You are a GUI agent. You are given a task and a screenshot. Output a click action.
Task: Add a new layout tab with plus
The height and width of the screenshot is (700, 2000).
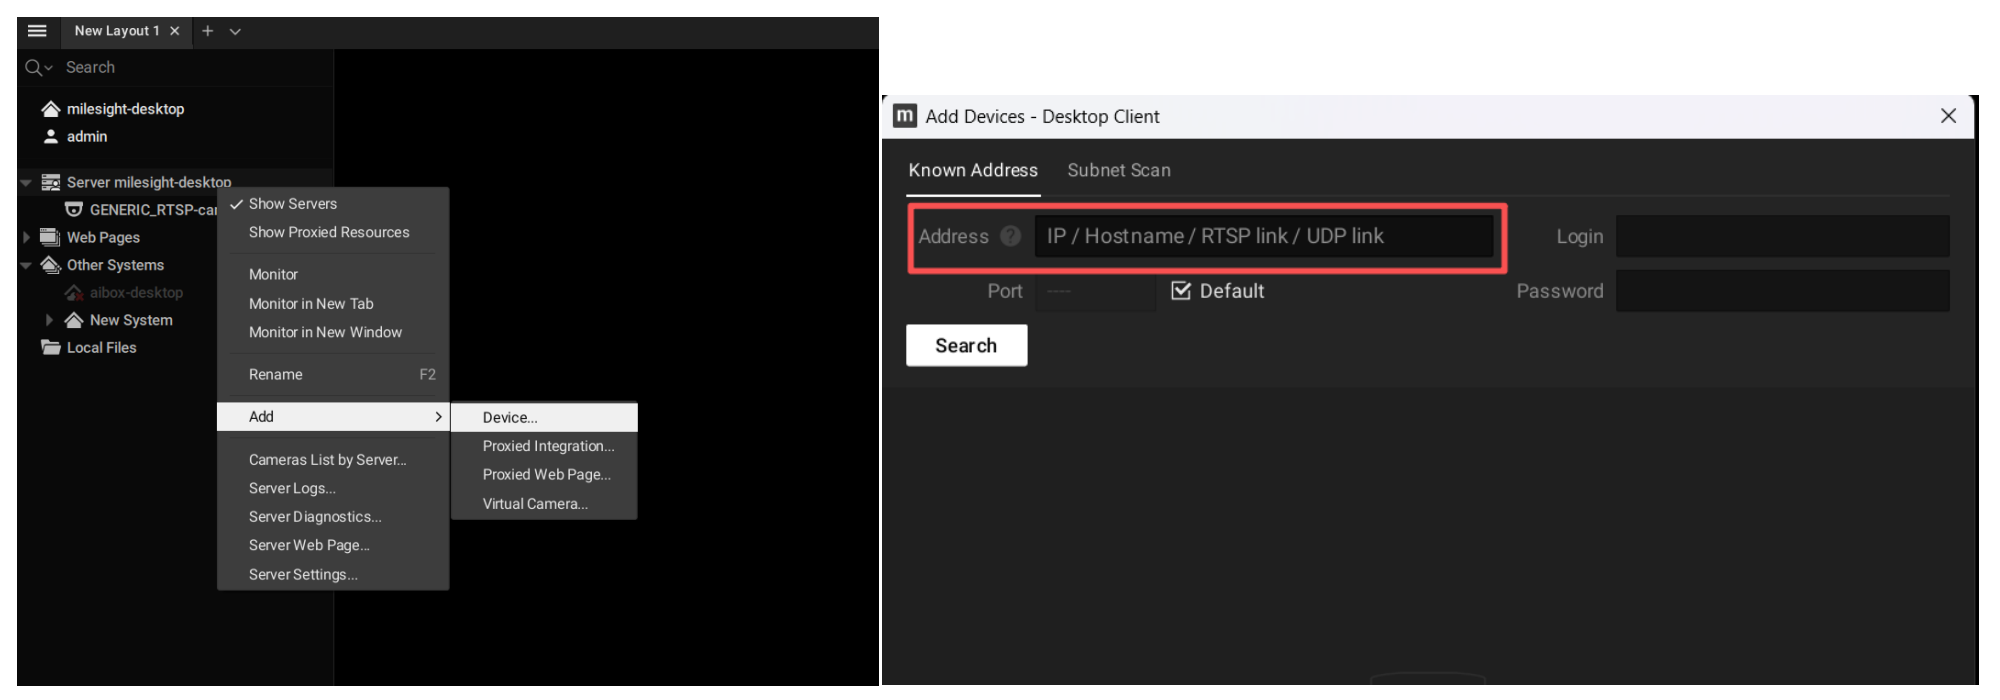pos(207,31)
